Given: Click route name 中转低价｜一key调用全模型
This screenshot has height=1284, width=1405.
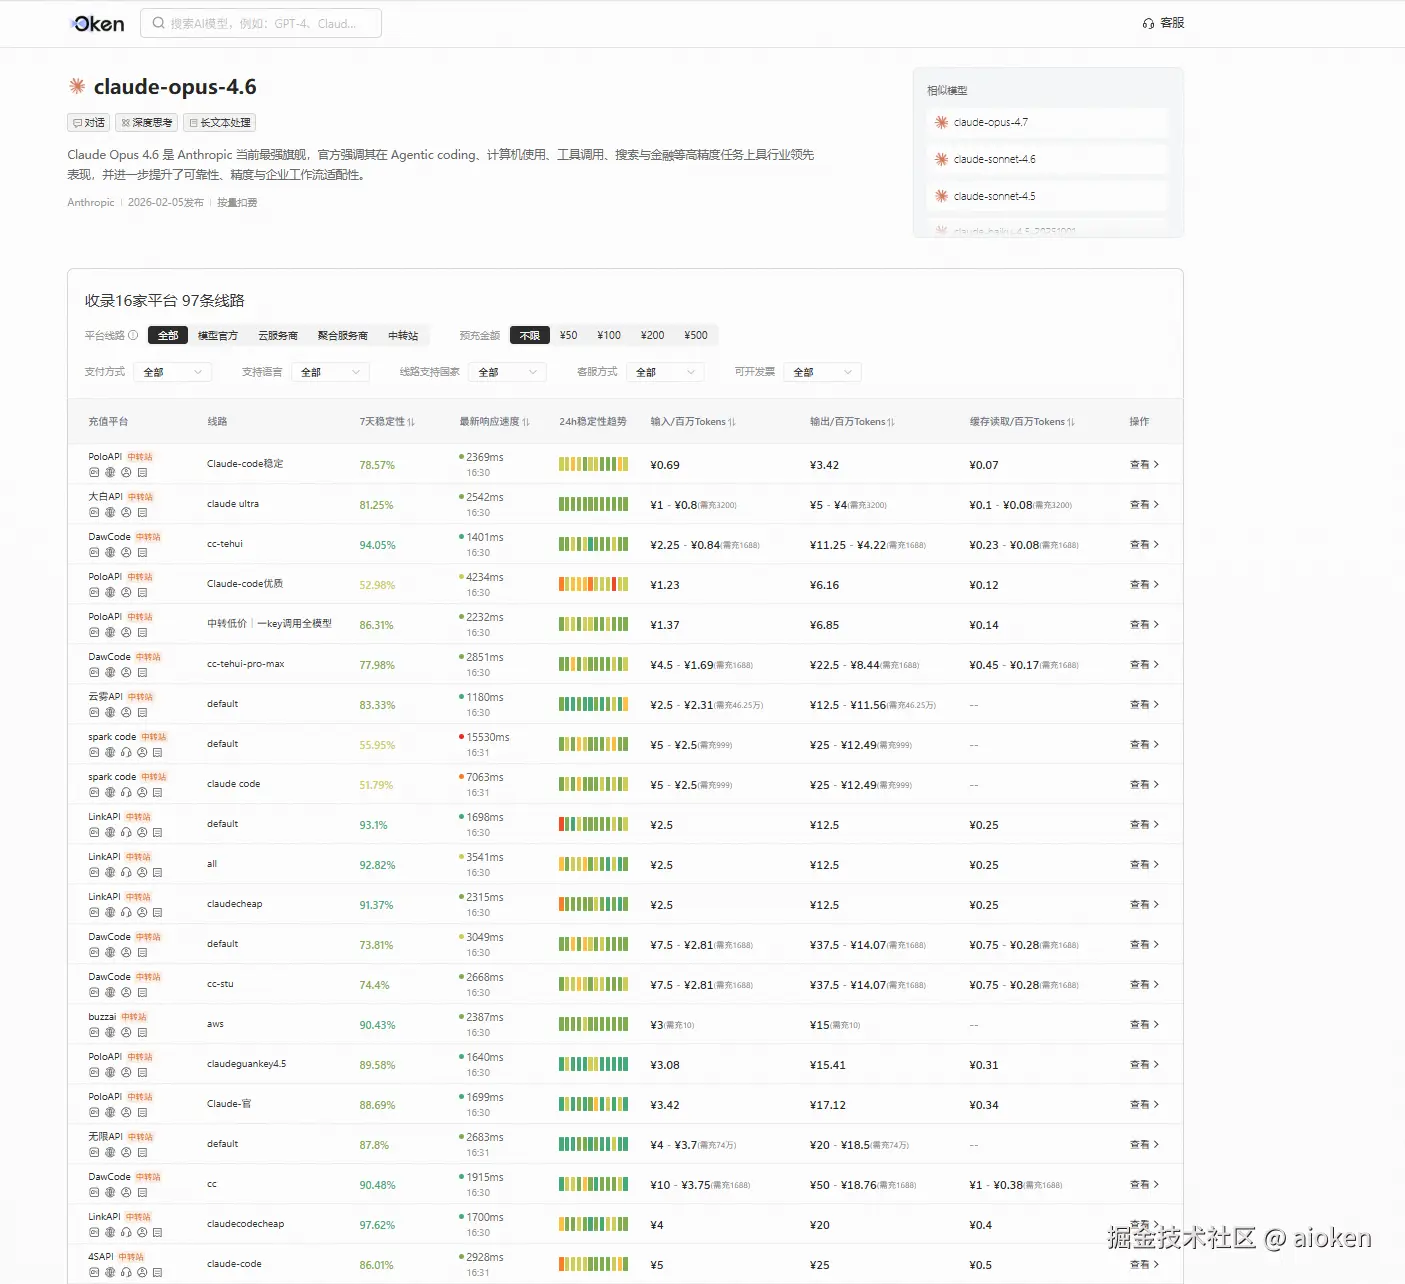Looking at the screenshot, I should (x=270, y=624).
